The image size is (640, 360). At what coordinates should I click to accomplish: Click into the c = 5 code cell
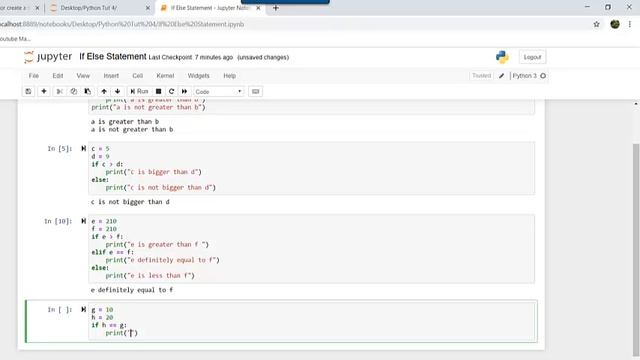coord(311,168)
